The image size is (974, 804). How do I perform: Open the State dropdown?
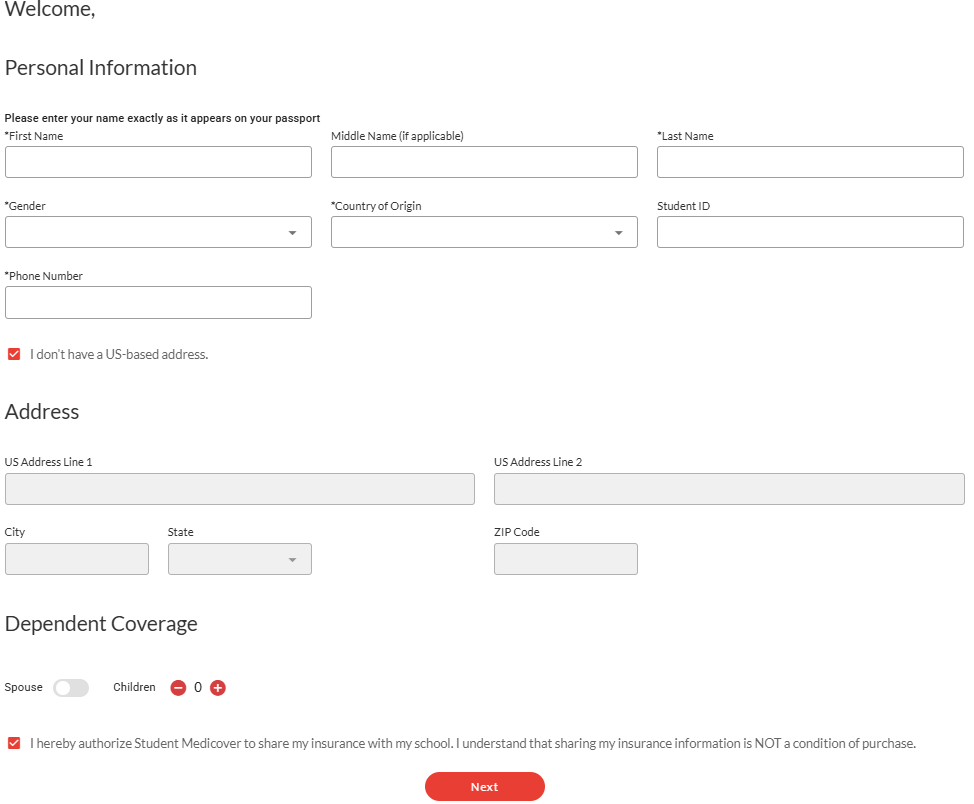coord(240,559)
